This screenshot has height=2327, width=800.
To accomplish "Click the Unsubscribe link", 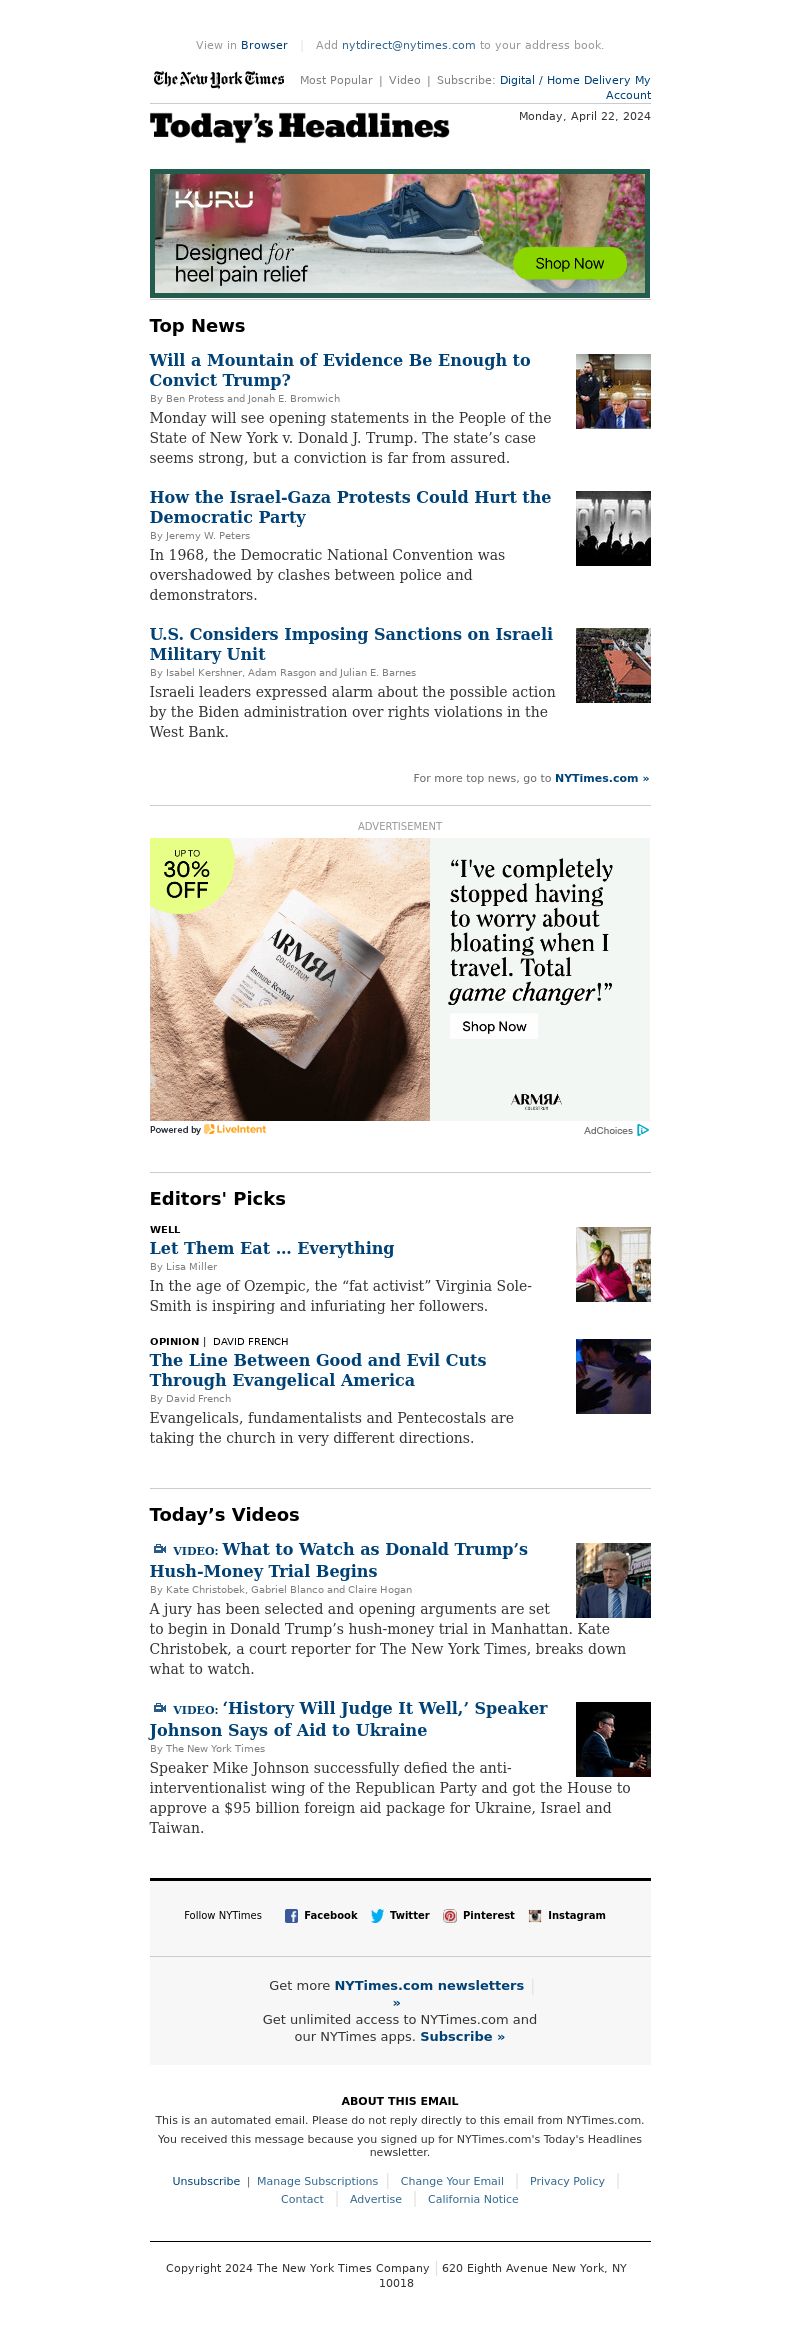I will (x=206, y=2181).
